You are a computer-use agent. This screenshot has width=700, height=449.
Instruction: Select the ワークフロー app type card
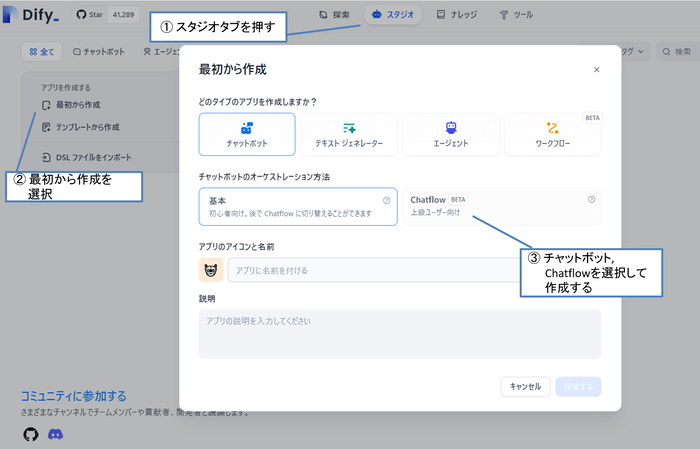tap(553, 134)
